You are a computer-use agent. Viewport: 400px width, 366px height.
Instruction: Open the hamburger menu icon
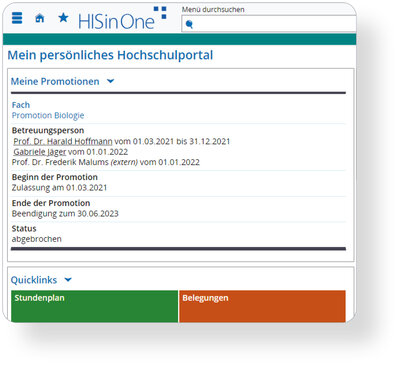pos(17,18)
